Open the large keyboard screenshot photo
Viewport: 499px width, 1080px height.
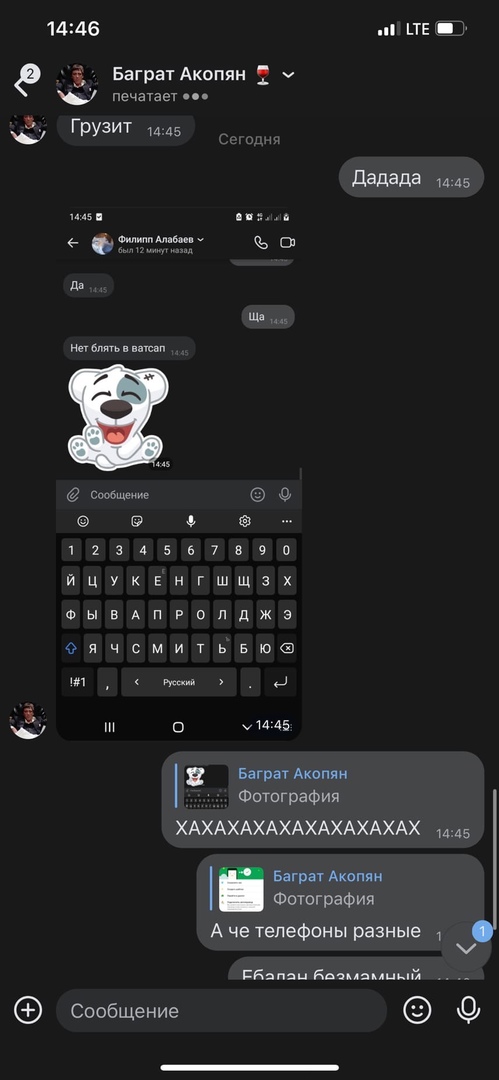click(179, 473)
